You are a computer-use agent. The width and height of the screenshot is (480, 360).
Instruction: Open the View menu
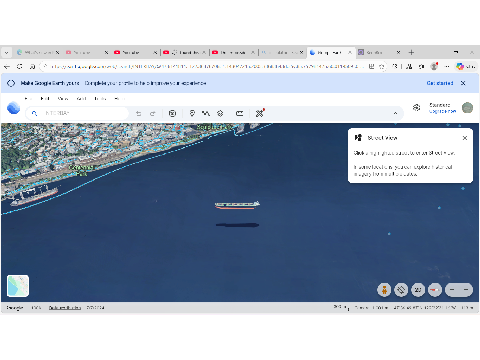[63, 99]
